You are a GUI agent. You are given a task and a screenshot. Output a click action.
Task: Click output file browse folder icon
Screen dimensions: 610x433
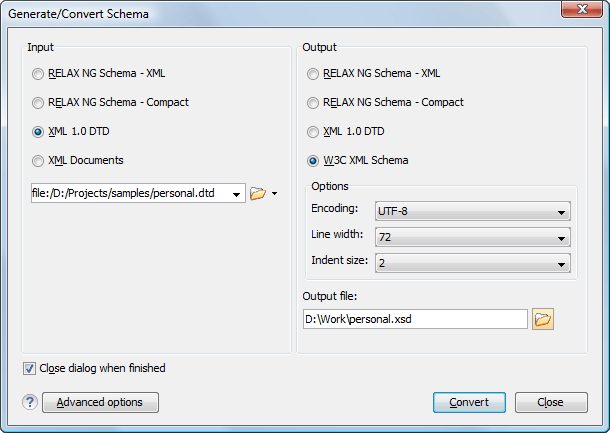543,319
